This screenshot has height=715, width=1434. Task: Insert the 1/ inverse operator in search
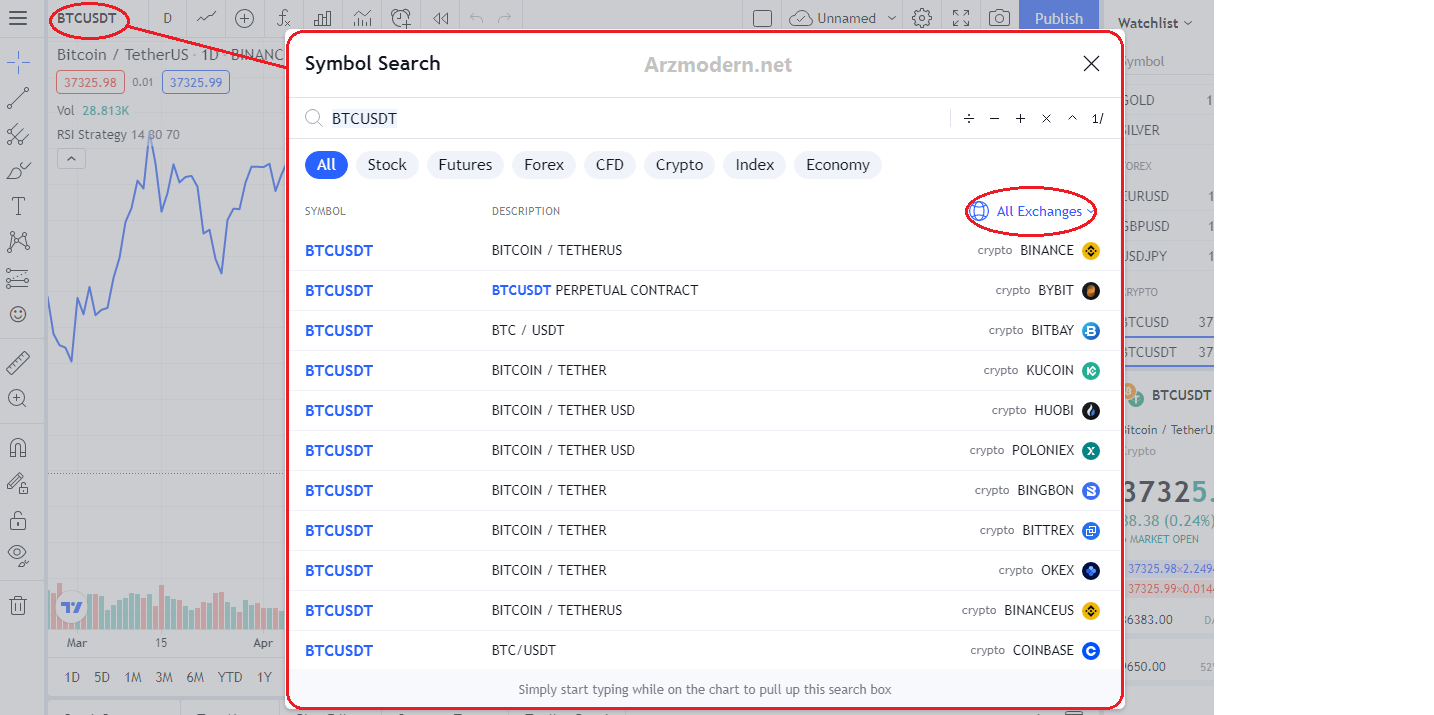(x=1097, y=118)
